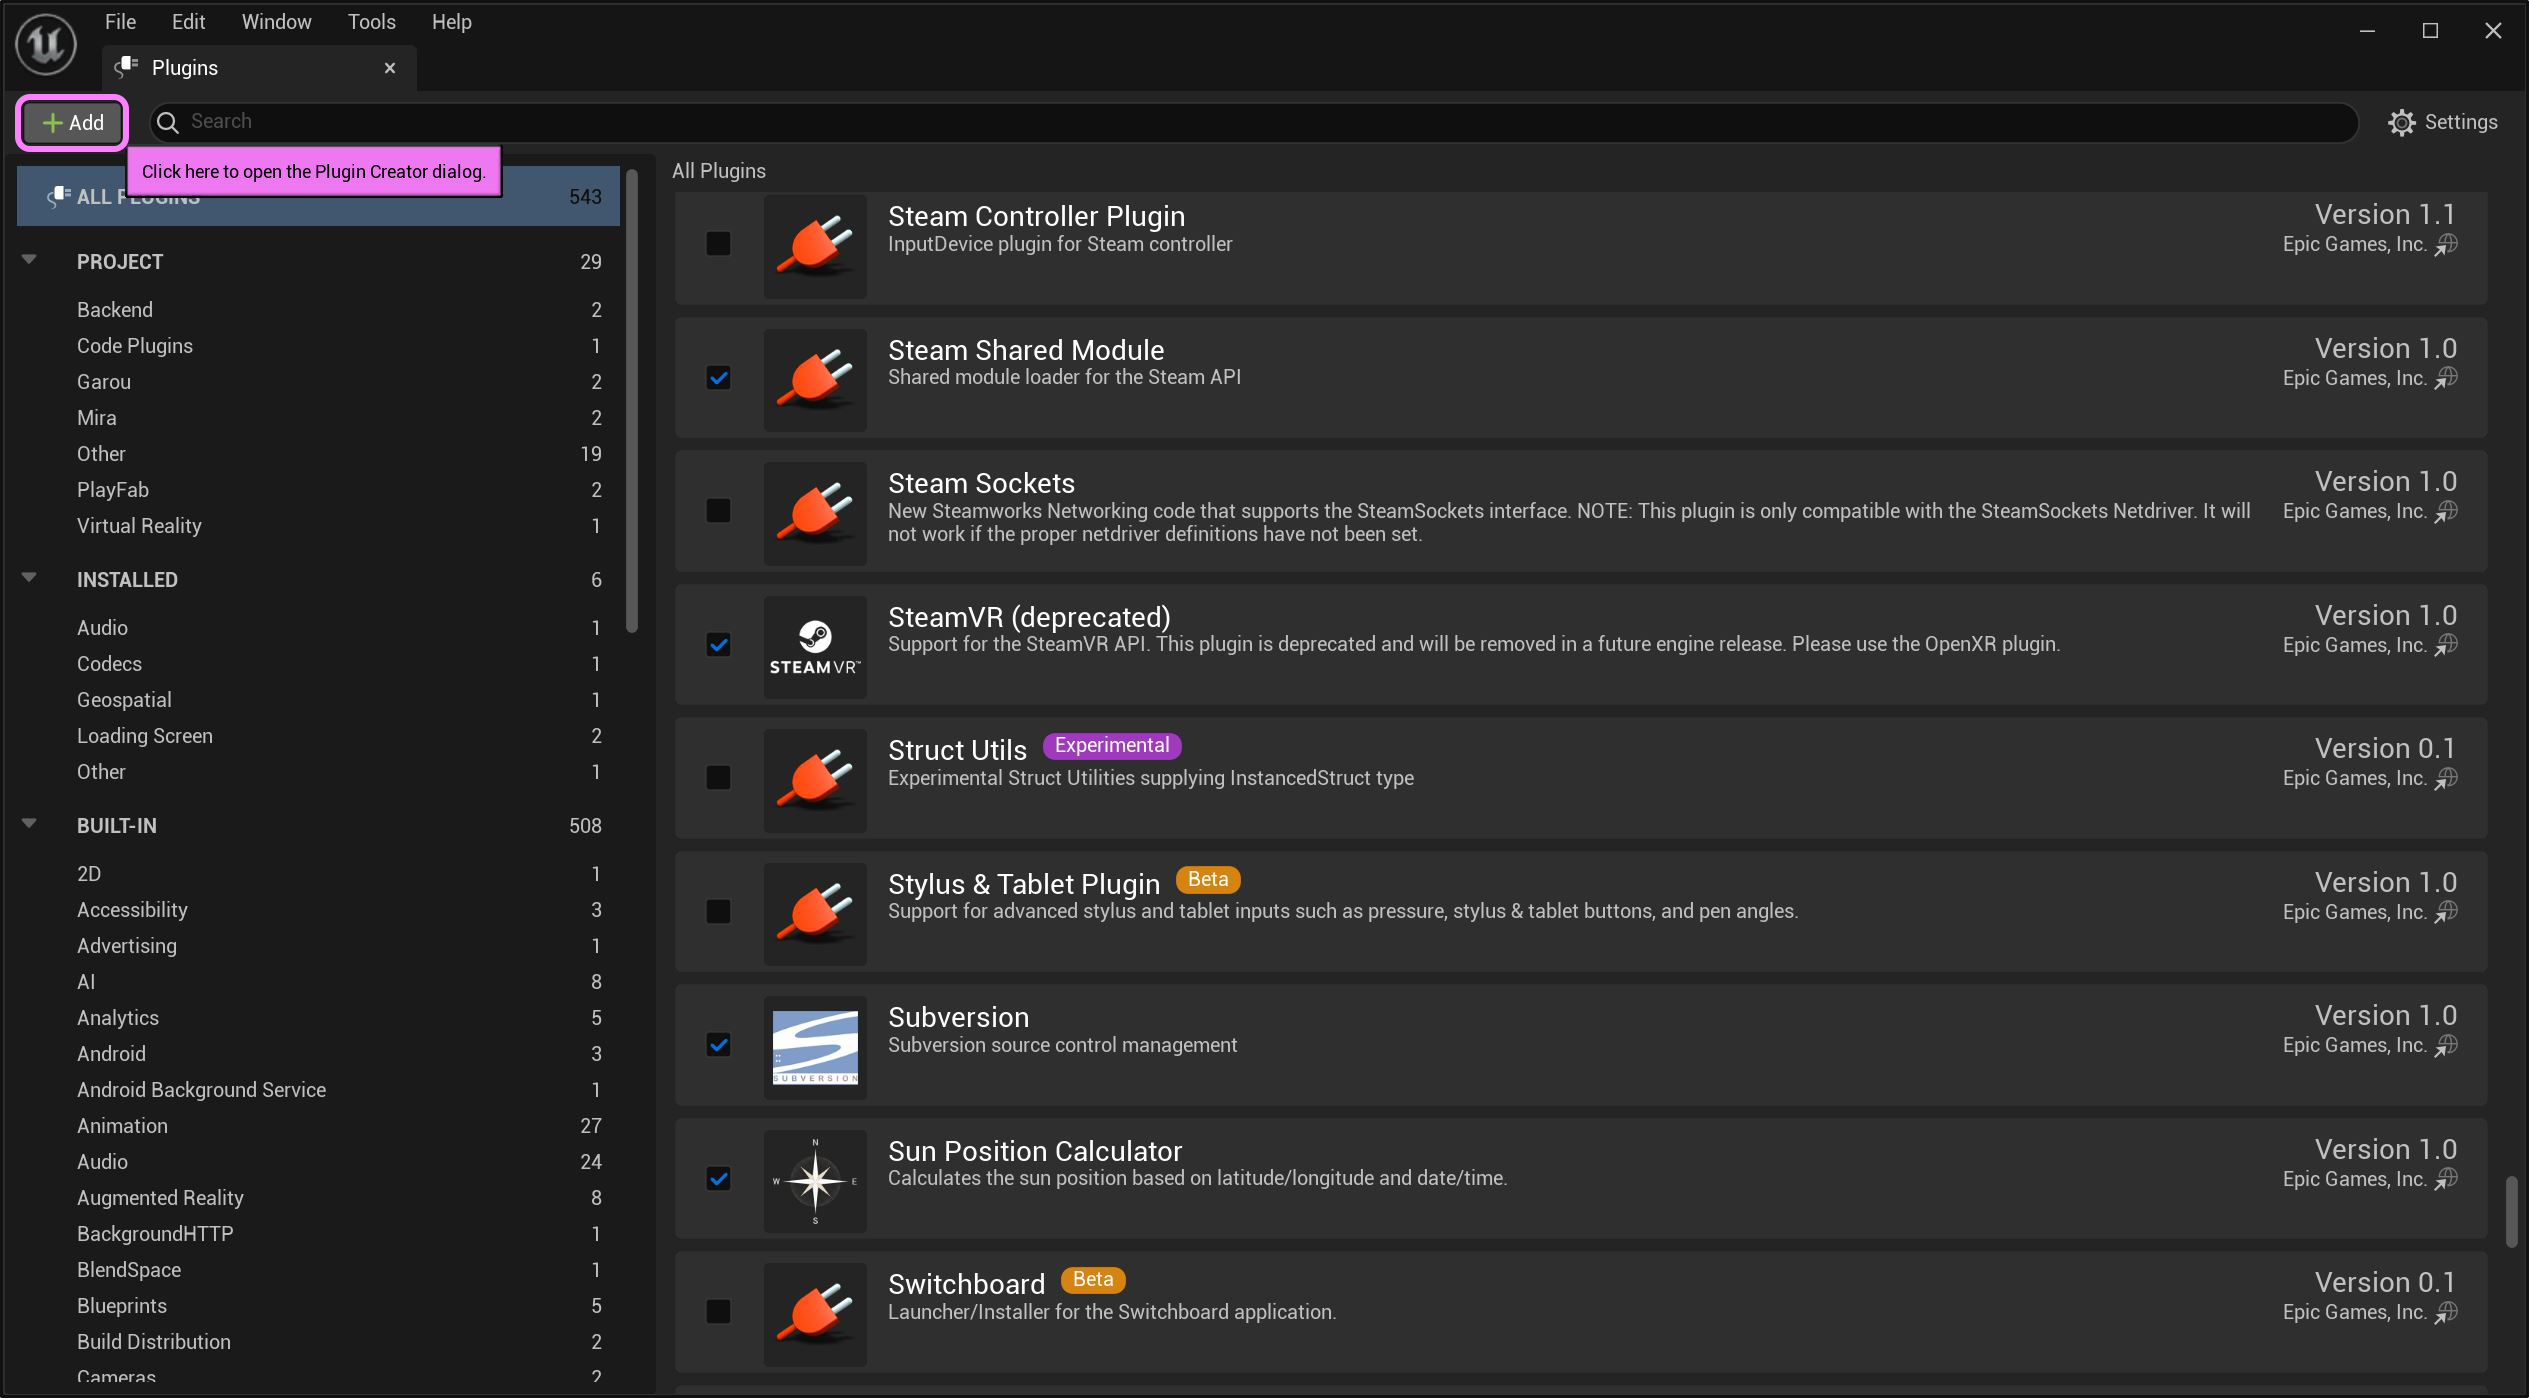The image size is (2529, 1398).
Task: Open the Window menu
Action: [276, 22]
